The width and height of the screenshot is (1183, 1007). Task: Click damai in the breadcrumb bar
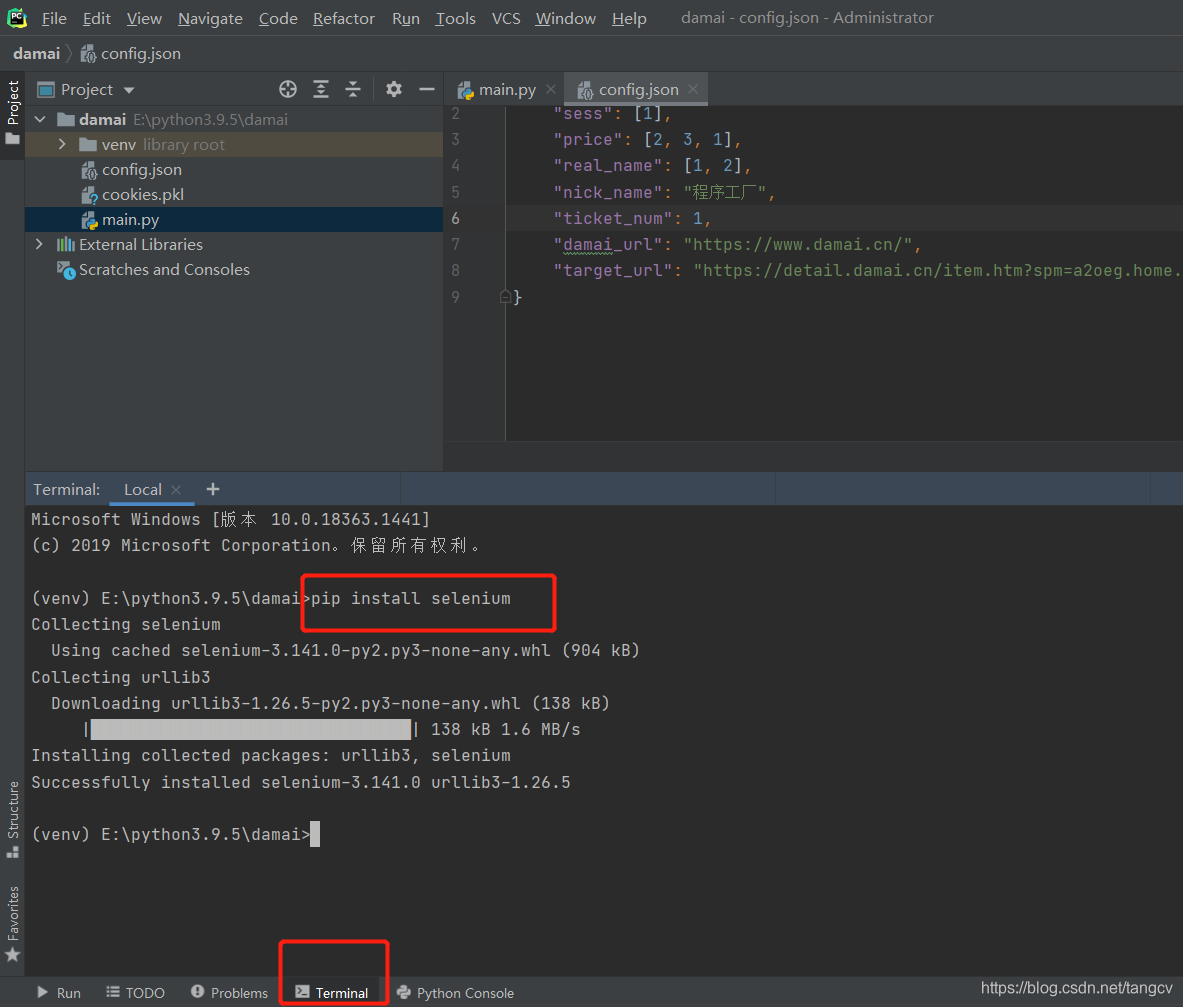(36, 54)
